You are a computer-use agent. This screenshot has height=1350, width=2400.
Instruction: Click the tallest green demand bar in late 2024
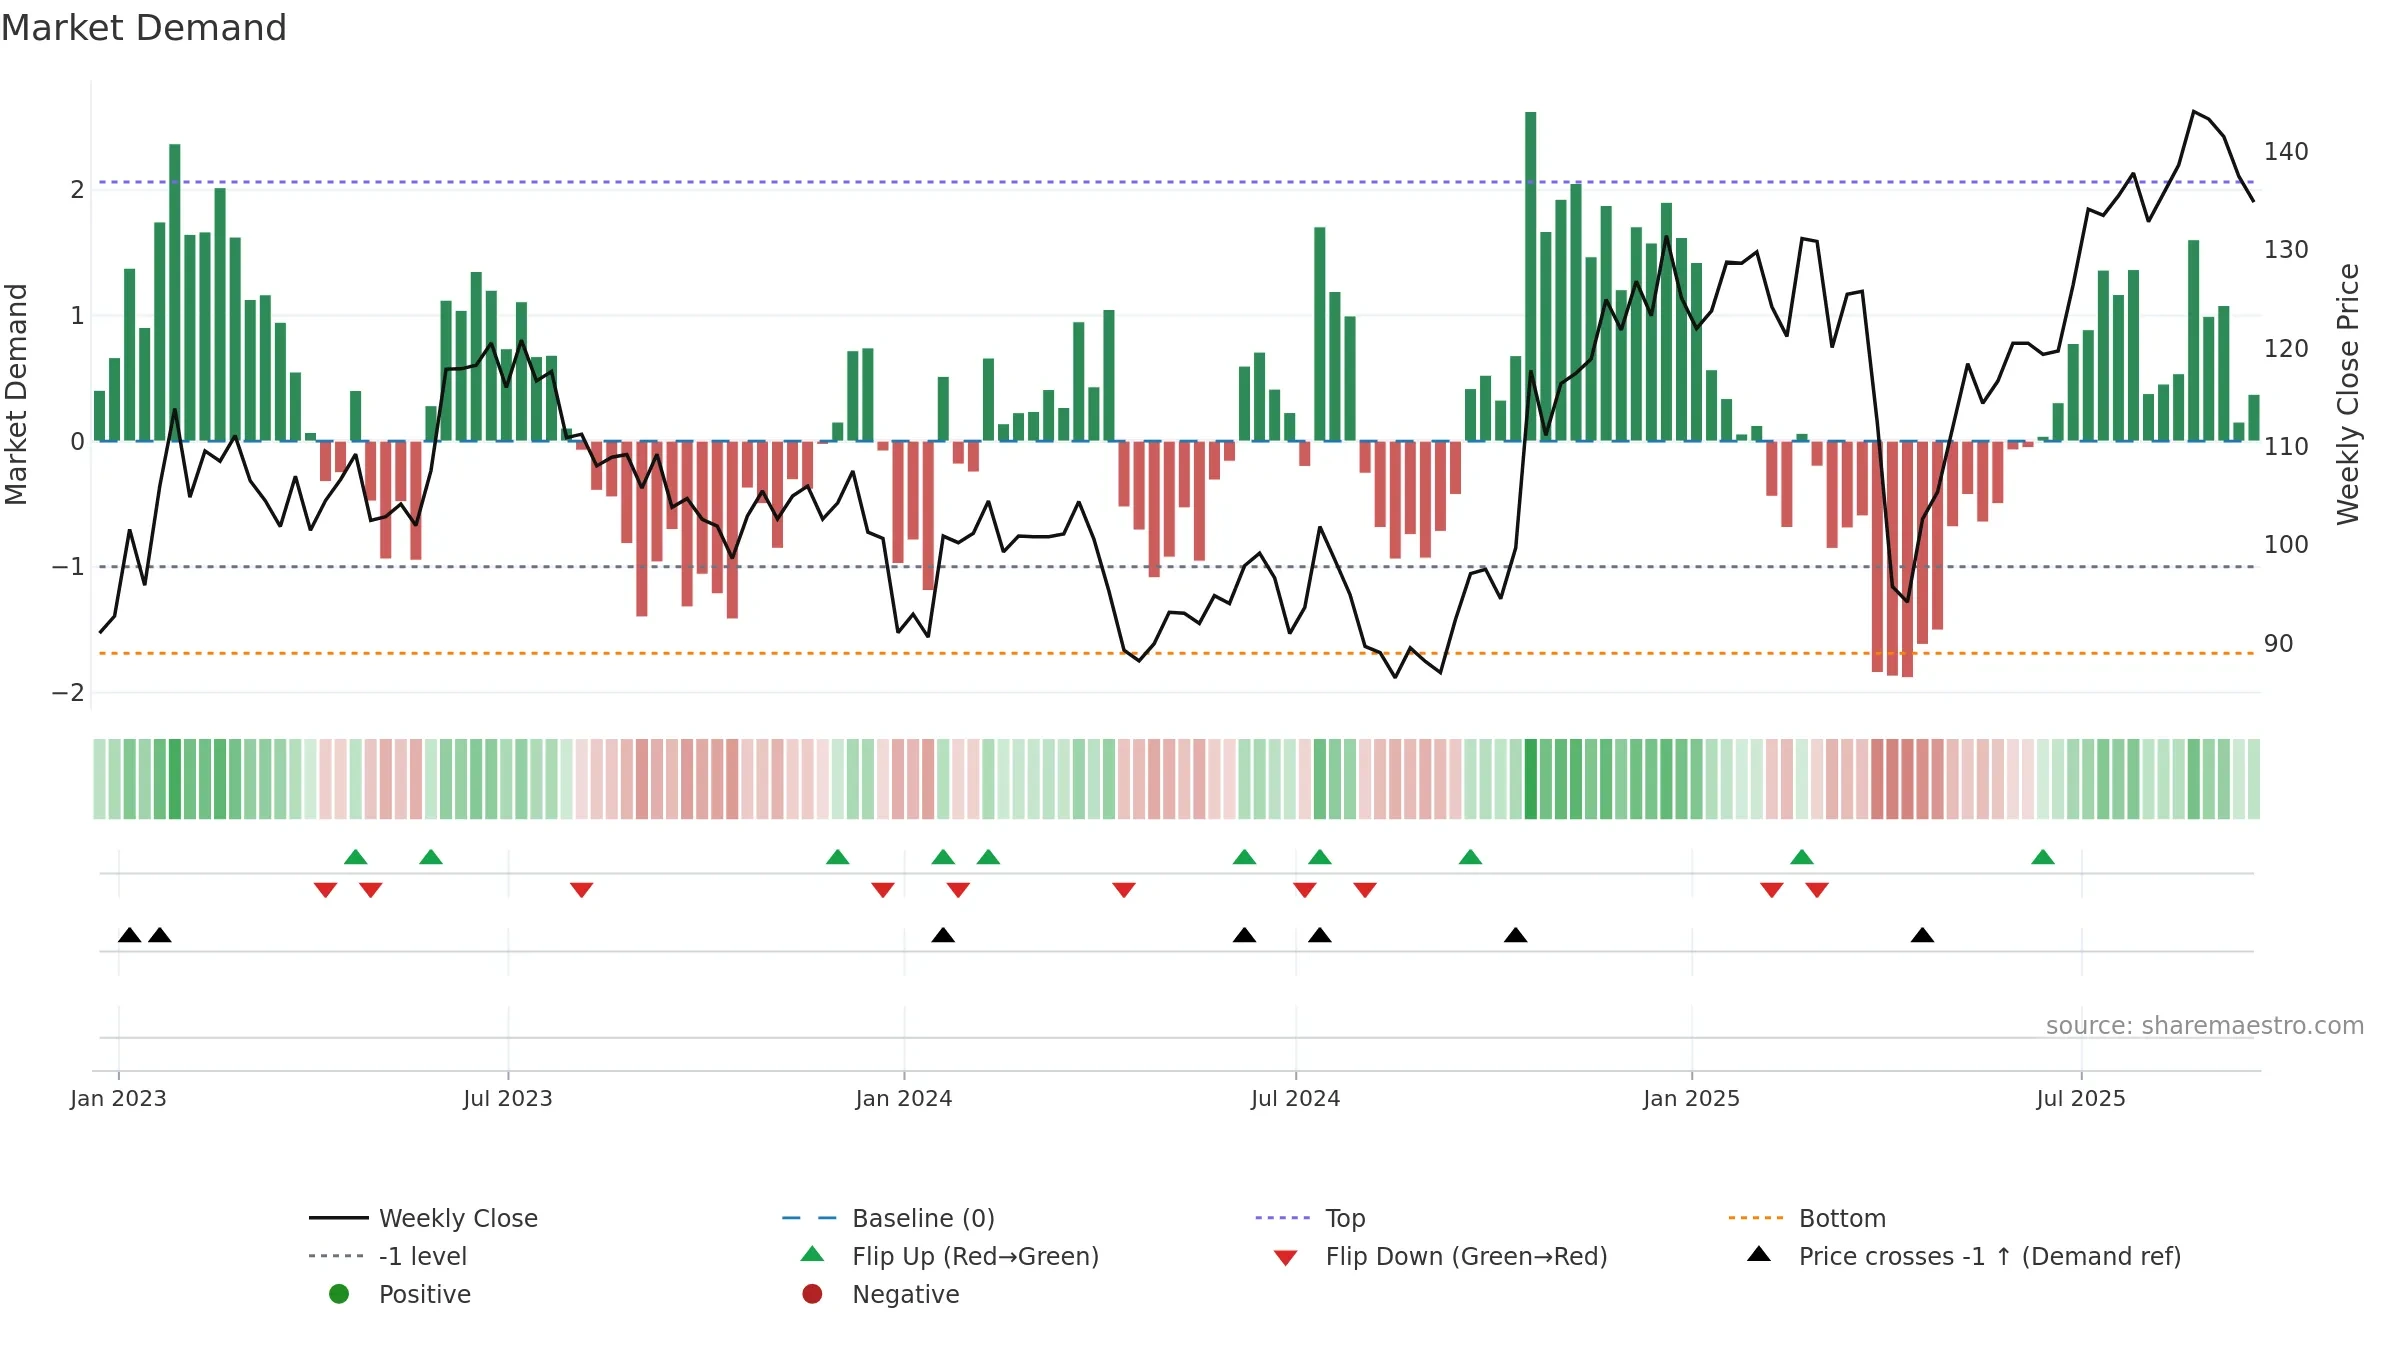(1531, 276)
